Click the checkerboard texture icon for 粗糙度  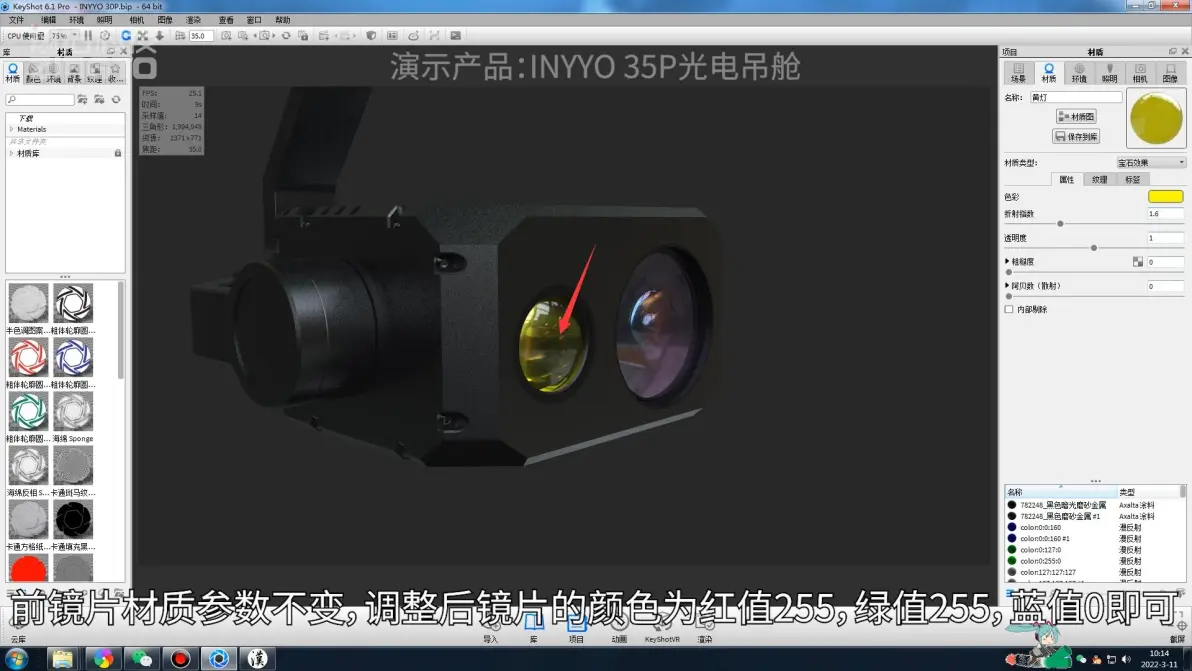[x=1138, y=262]
